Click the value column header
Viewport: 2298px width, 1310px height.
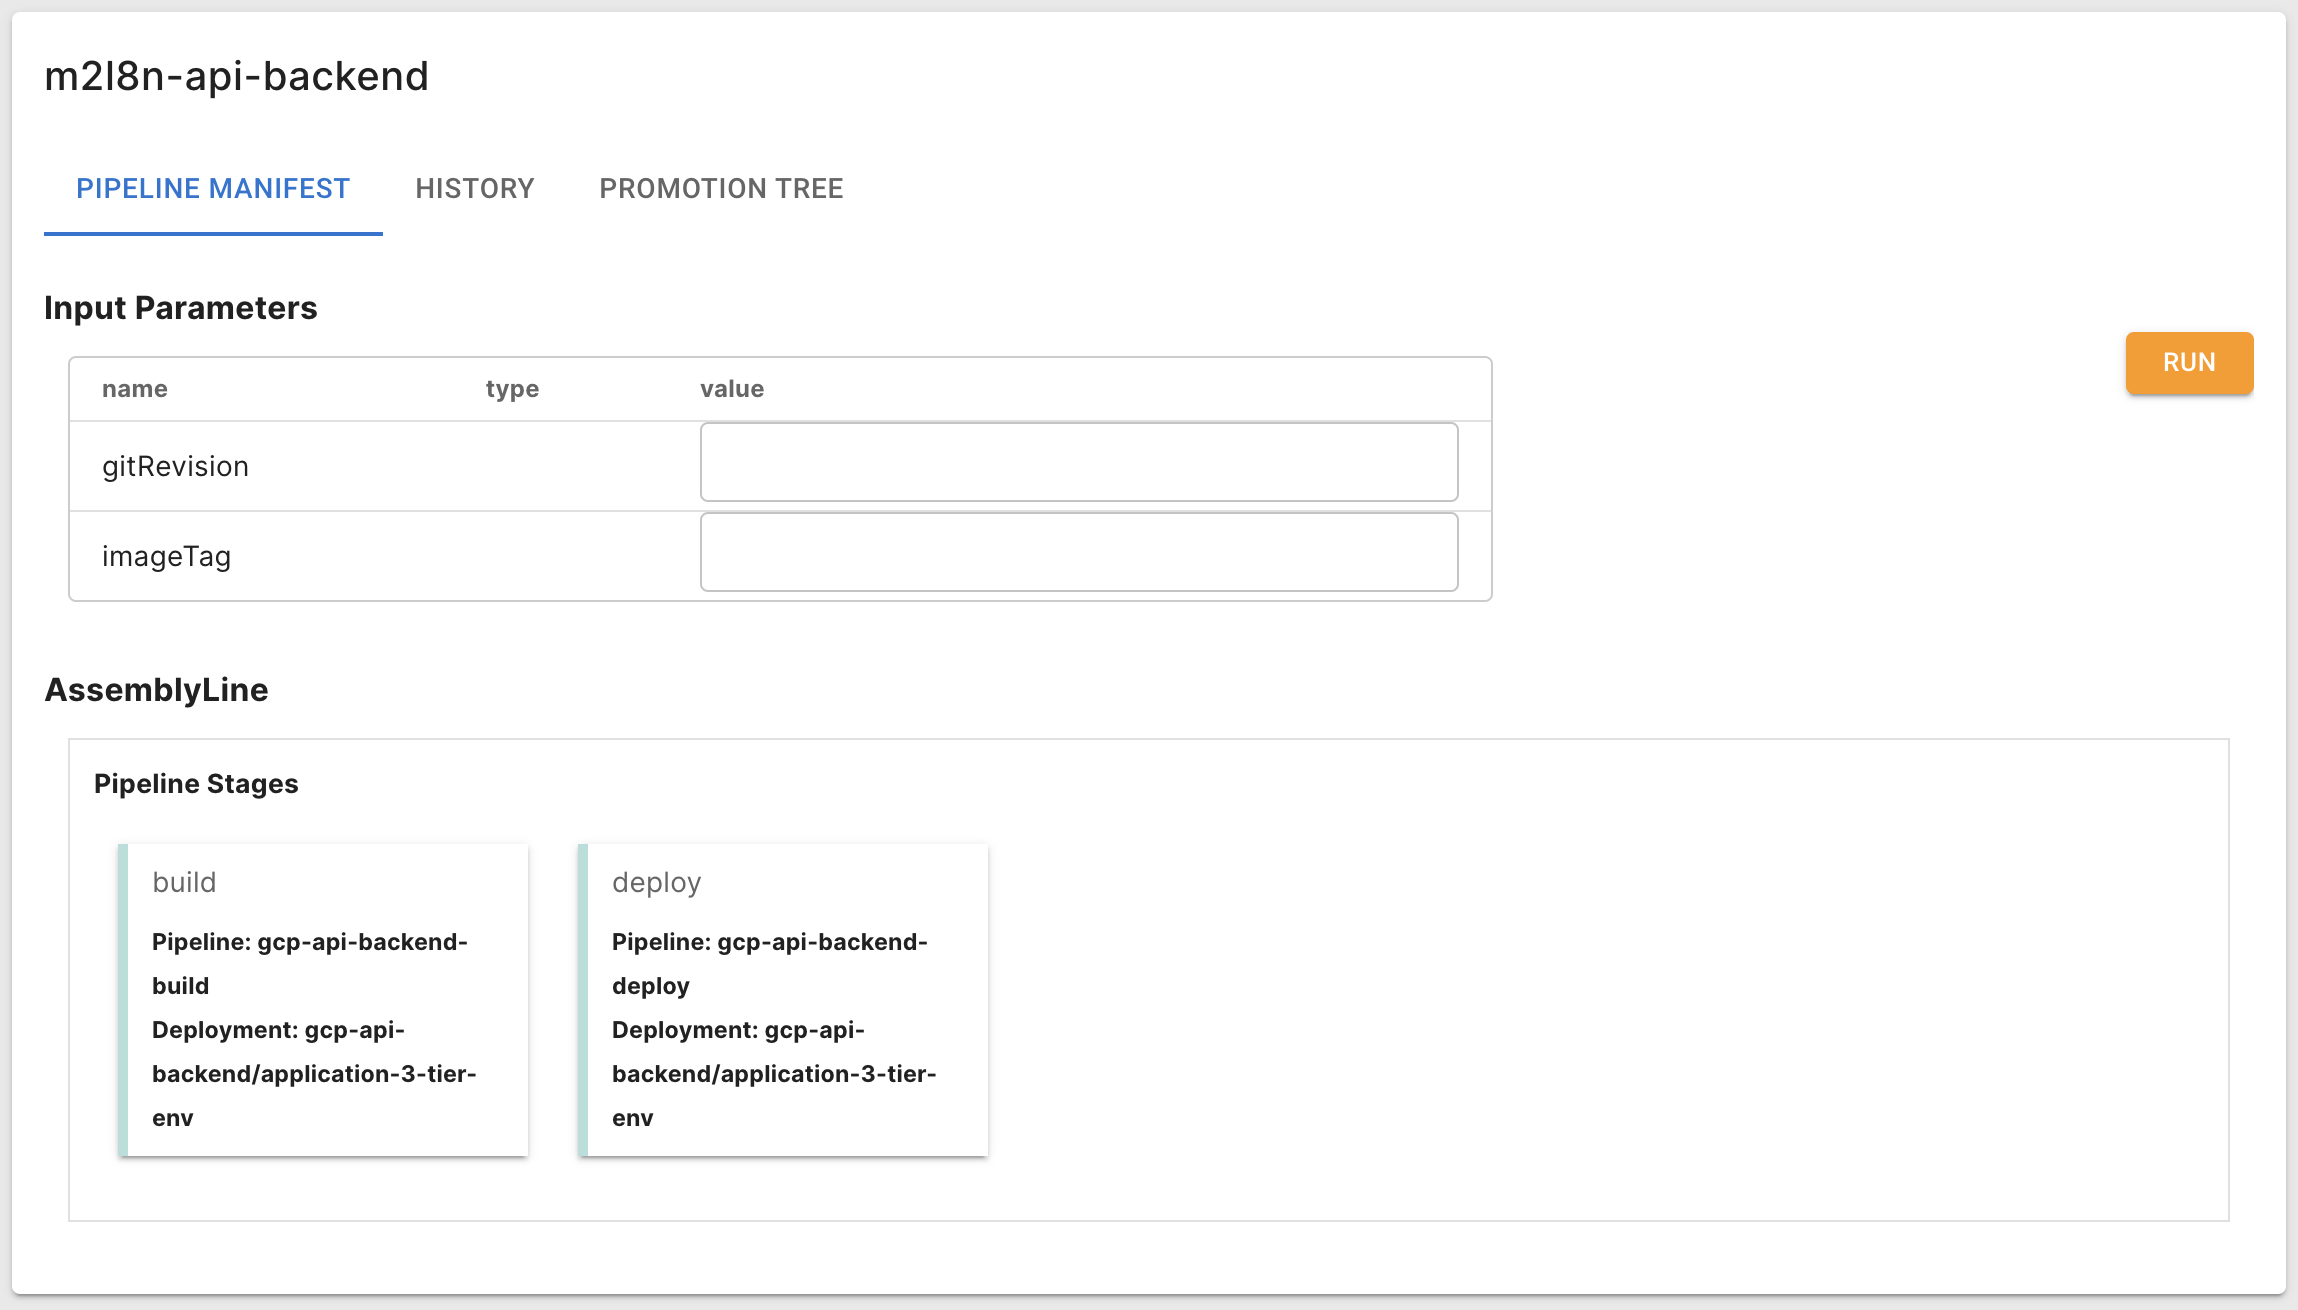(732, 389)
